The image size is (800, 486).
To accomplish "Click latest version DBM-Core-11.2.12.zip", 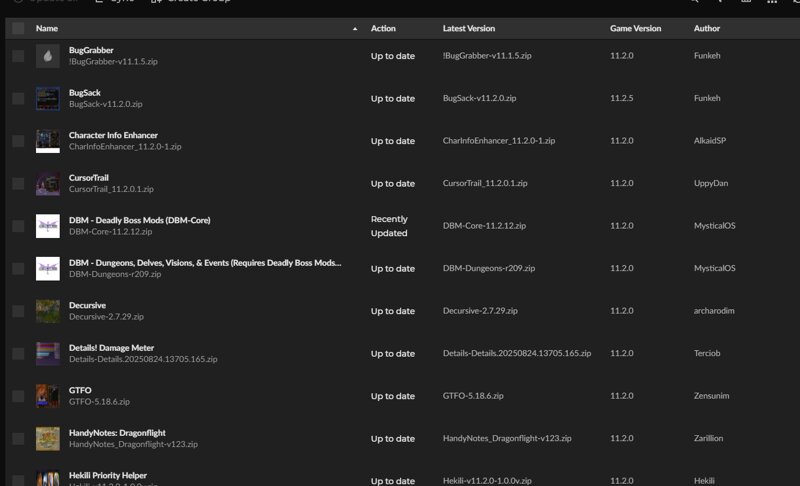I will click(484, 225).
